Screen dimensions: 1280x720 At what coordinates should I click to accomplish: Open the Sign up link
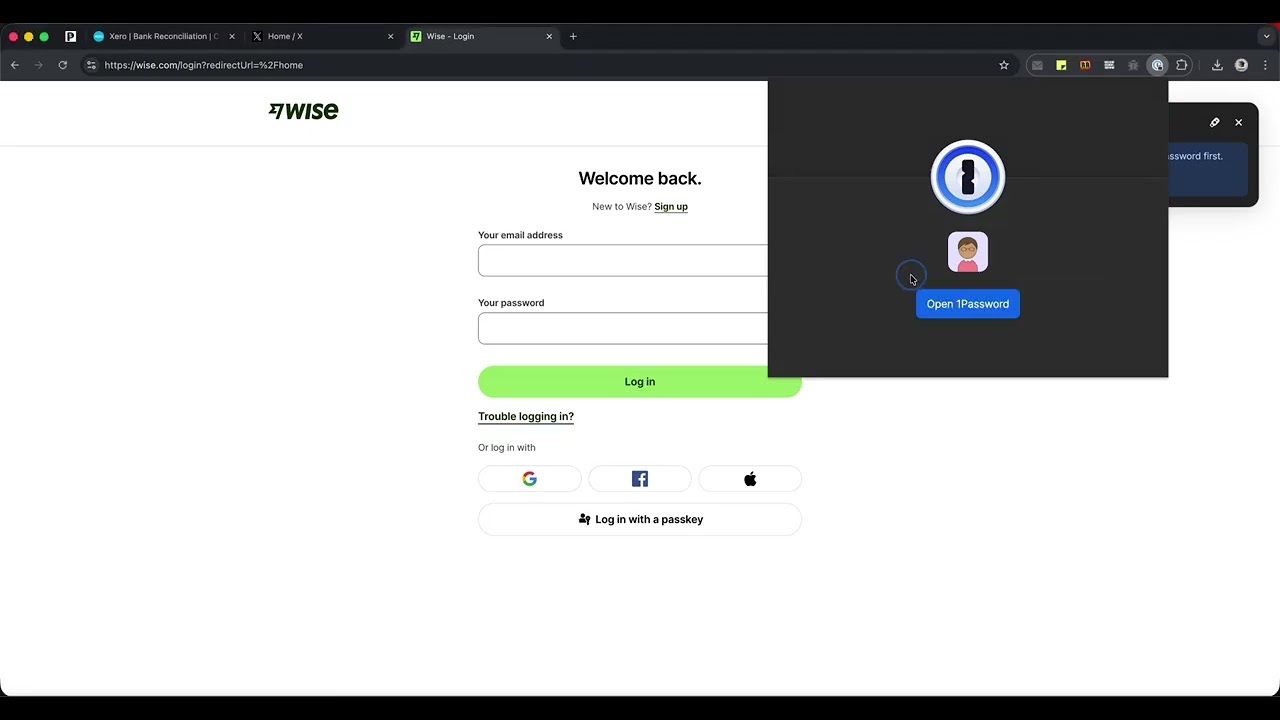point(671,207)
